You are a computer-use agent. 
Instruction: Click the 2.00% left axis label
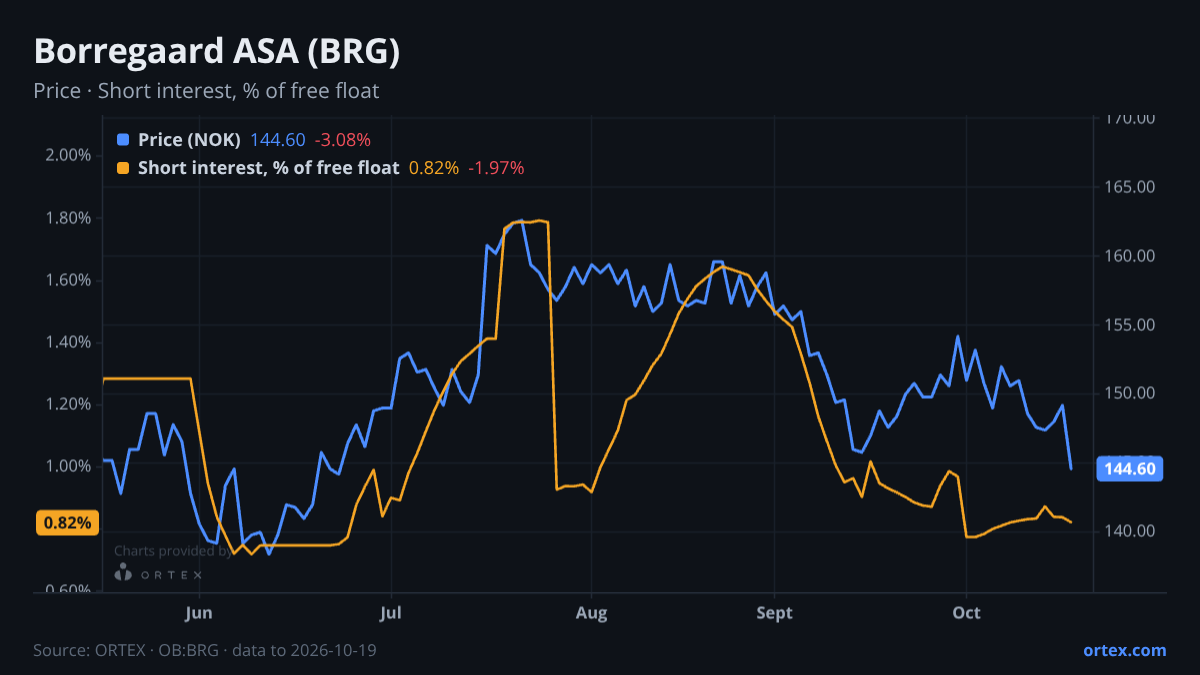[x=68, y=155]
